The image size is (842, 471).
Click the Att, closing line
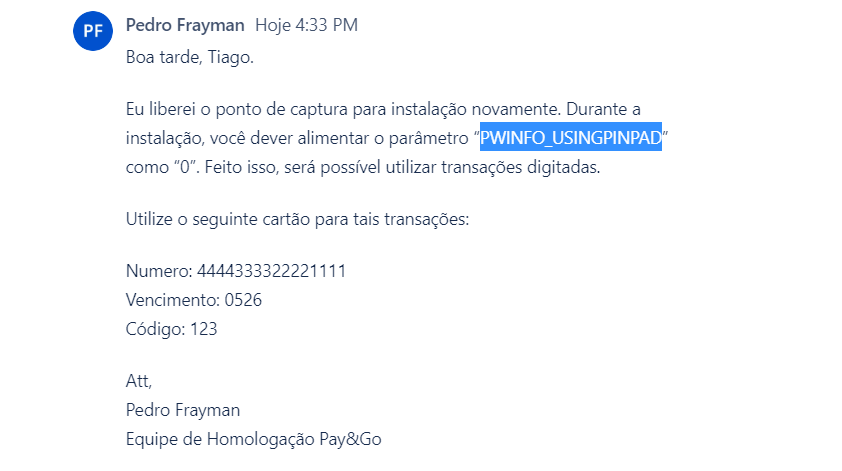[x=139, y=381]
